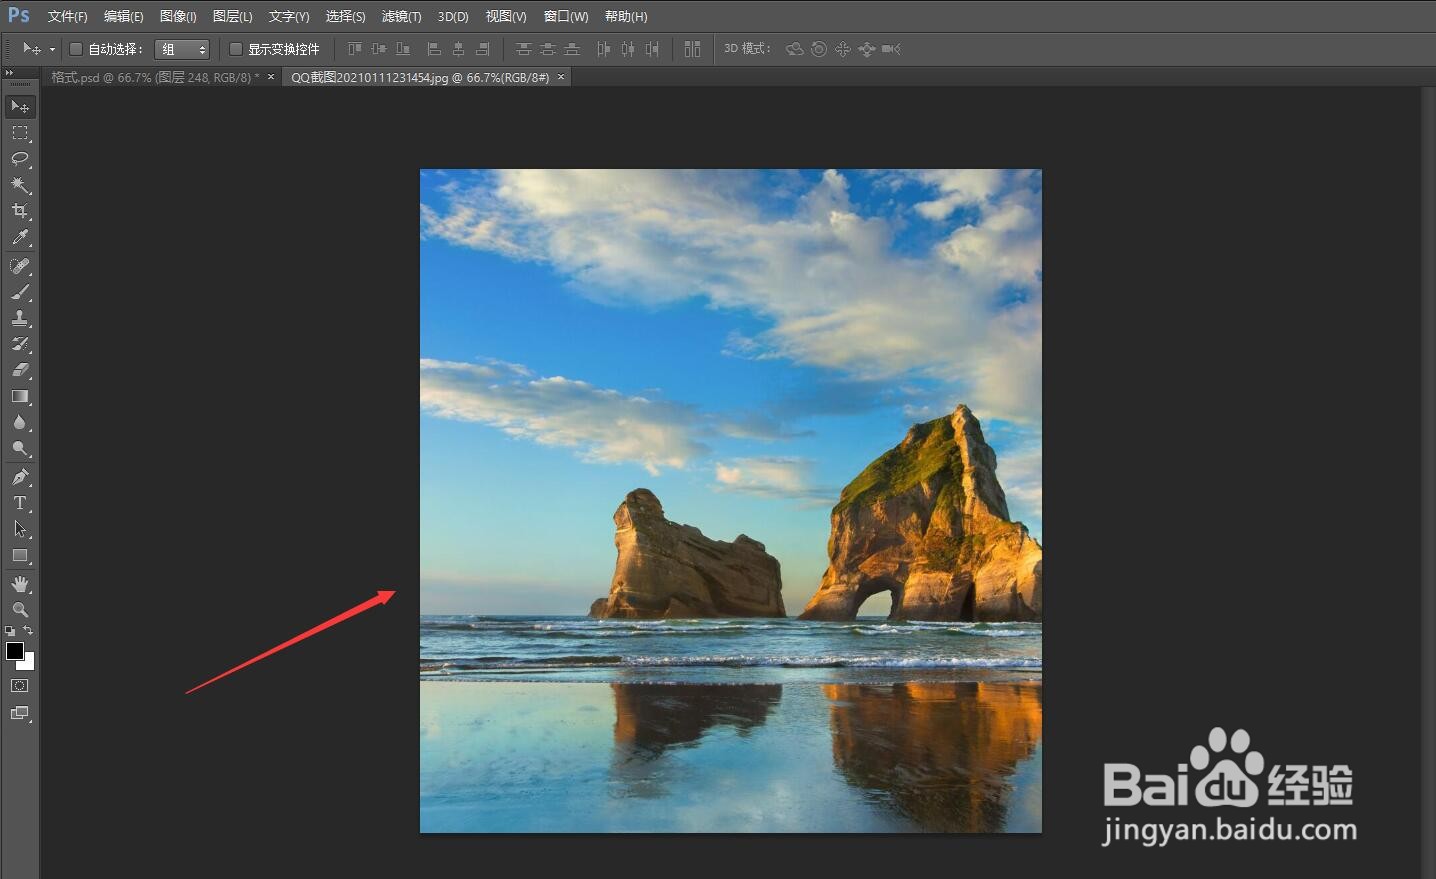
Task: Set the white background color swatch
Action: point(29,664)
